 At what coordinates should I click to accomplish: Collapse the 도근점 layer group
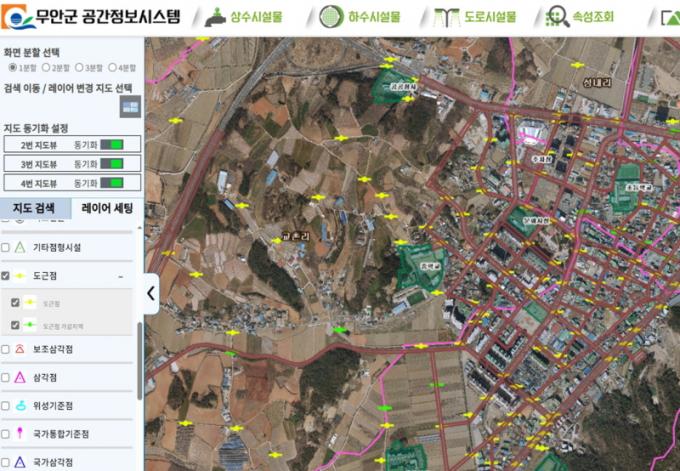pos(121,275)
